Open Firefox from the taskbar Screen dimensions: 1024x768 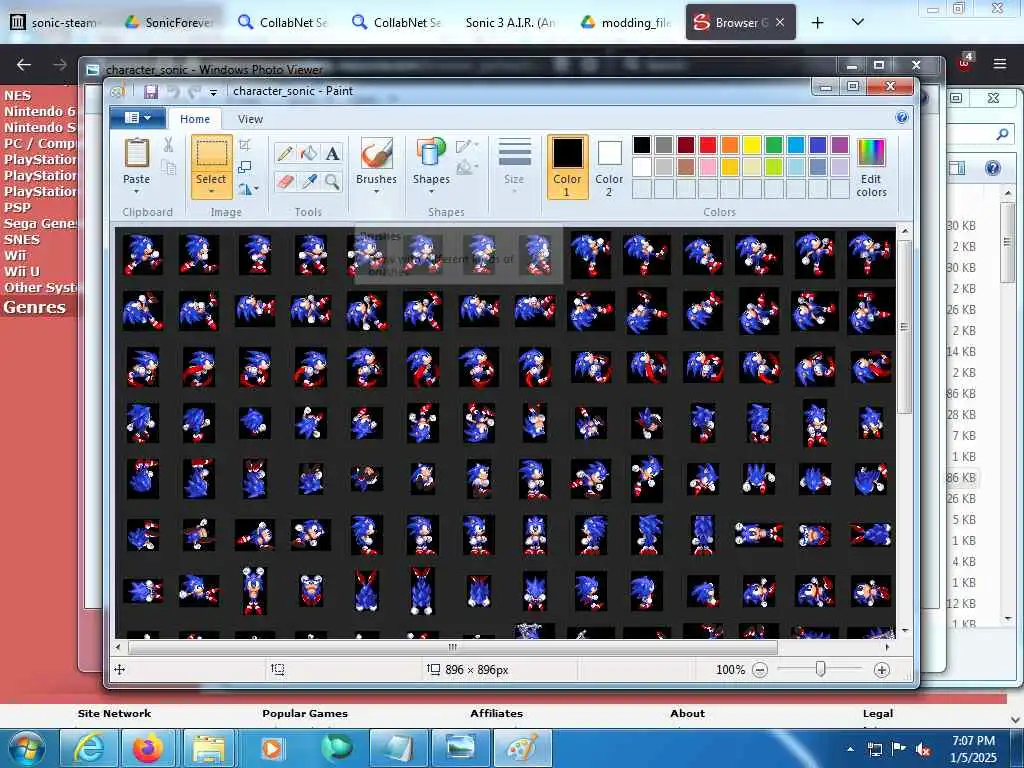pos(149,748)
